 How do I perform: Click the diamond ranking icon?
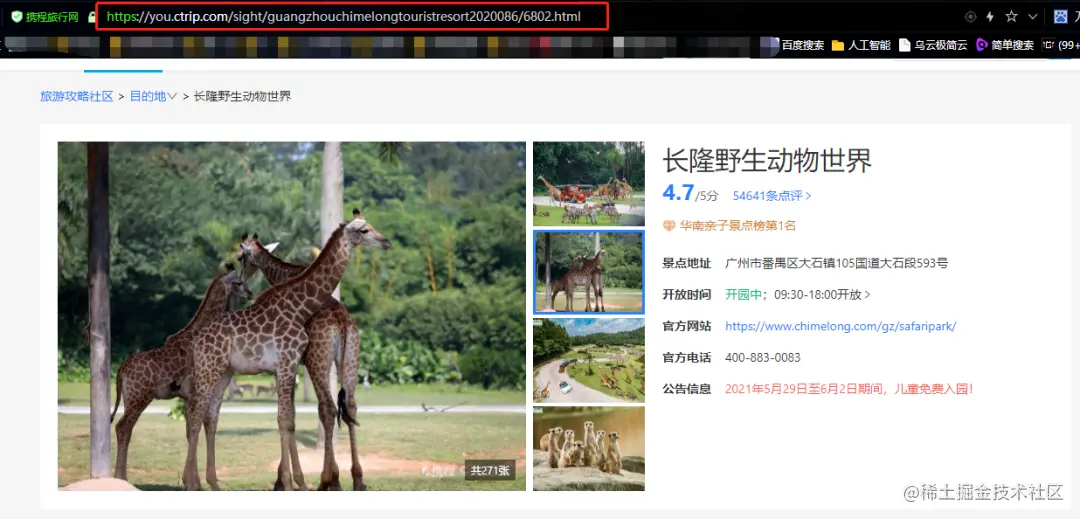tap(669, 226)
